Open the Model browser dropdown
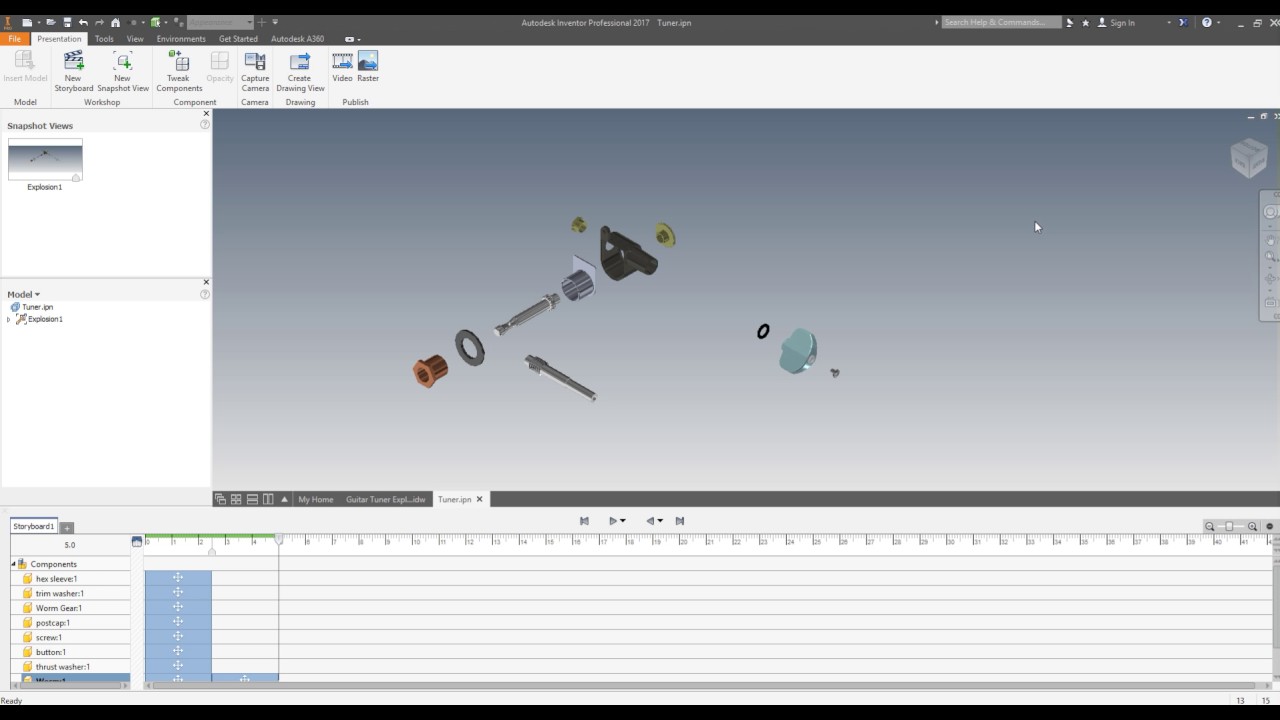 24,294
